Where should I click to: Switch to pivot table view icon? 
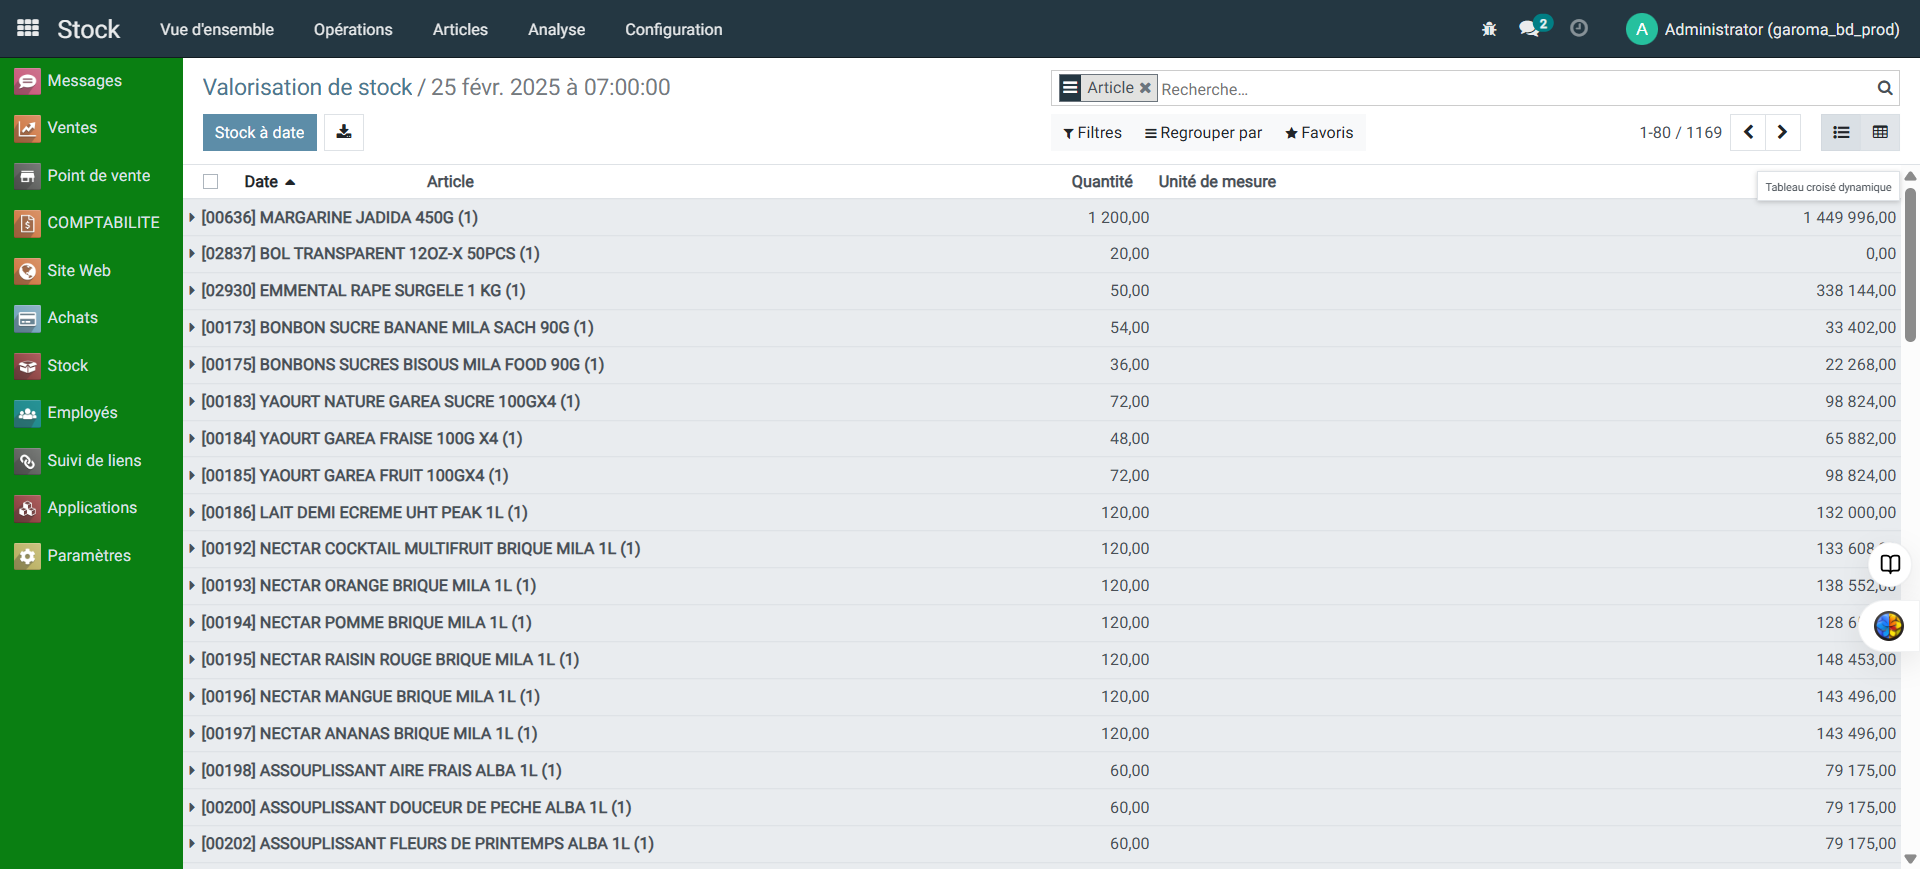pyautogui.click(x=1880, y=132)
